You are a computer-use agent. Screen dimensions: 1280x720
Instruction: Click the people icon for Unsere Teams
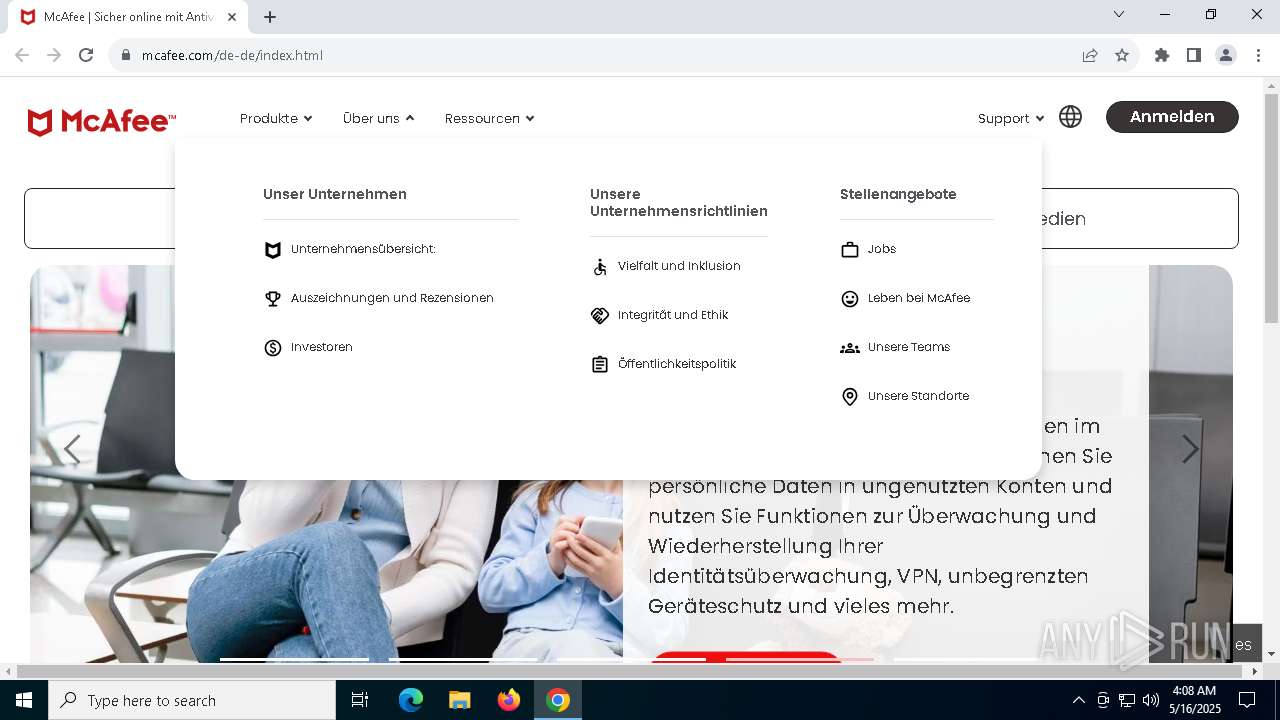tap(849, 348)
